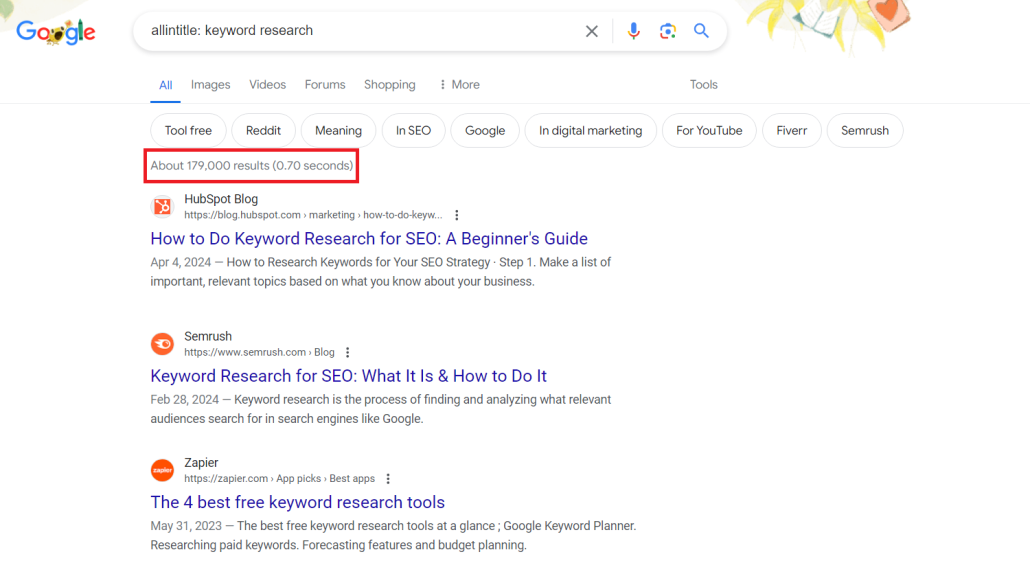
Task: Apply the In digital marketing filter chip
Action: [x=591, y=131]
